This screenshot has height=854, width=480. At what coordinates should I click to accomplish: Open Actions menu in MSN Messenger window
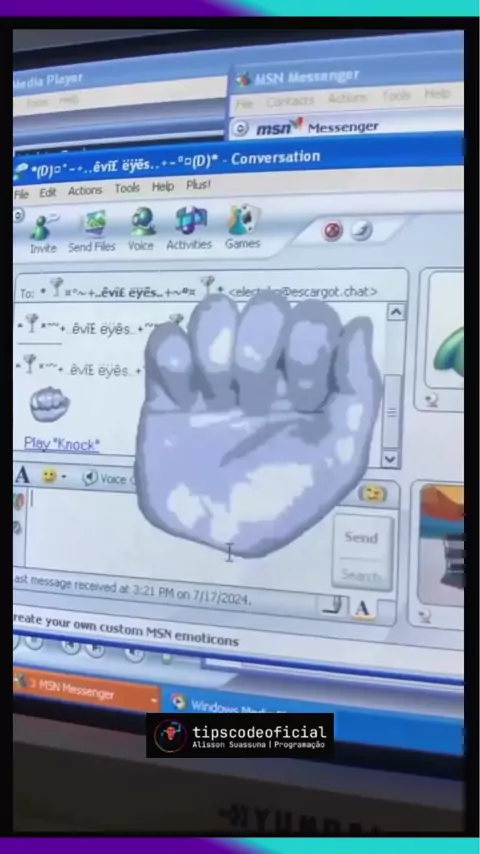point(348,98)
